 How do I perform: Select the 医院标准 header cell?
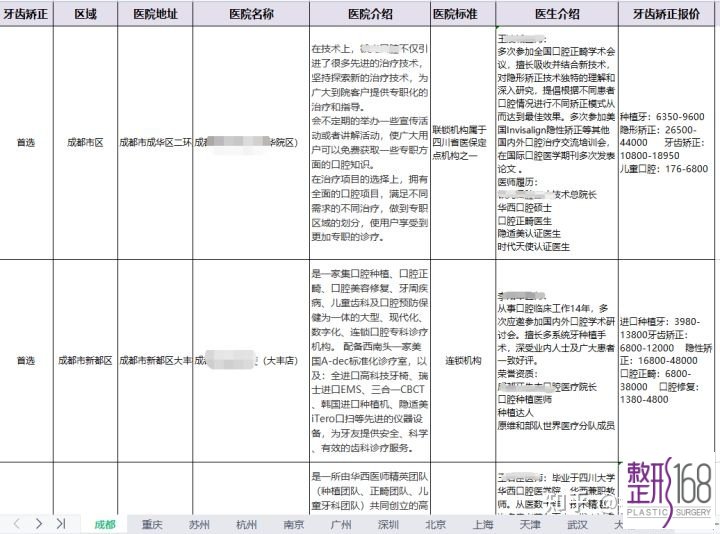point(463,14)
